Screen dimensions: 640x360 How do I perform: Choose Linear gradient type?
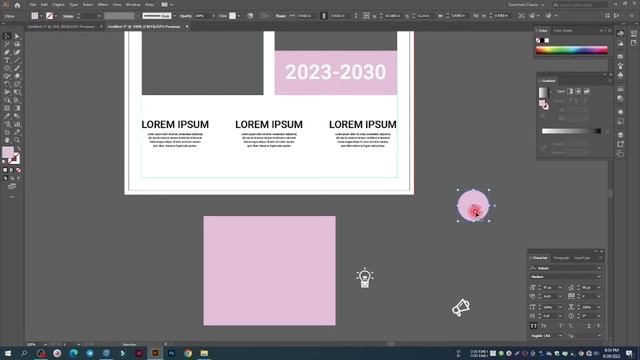pyautogui.click(x=570, y=91)
